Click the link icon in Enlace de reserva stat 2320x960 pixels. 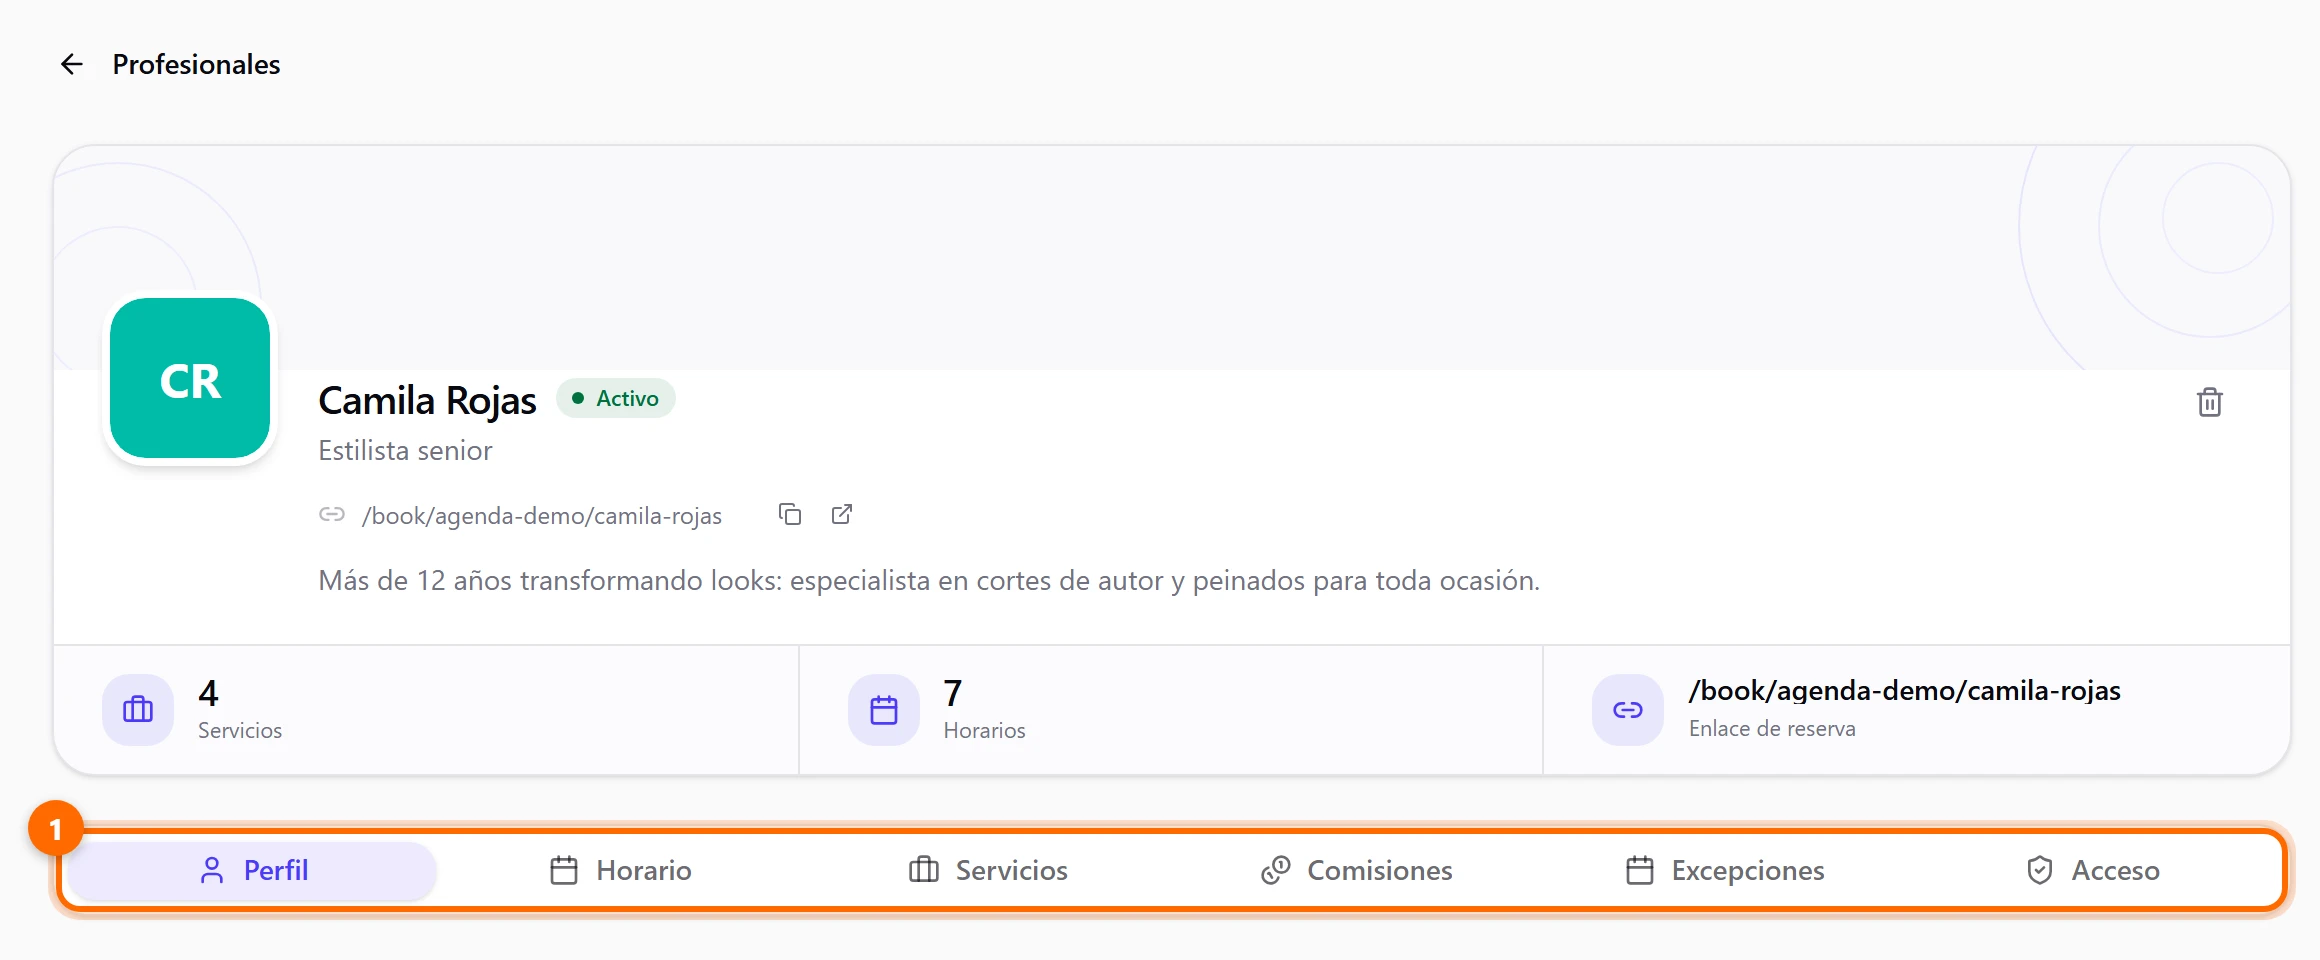1628,710
